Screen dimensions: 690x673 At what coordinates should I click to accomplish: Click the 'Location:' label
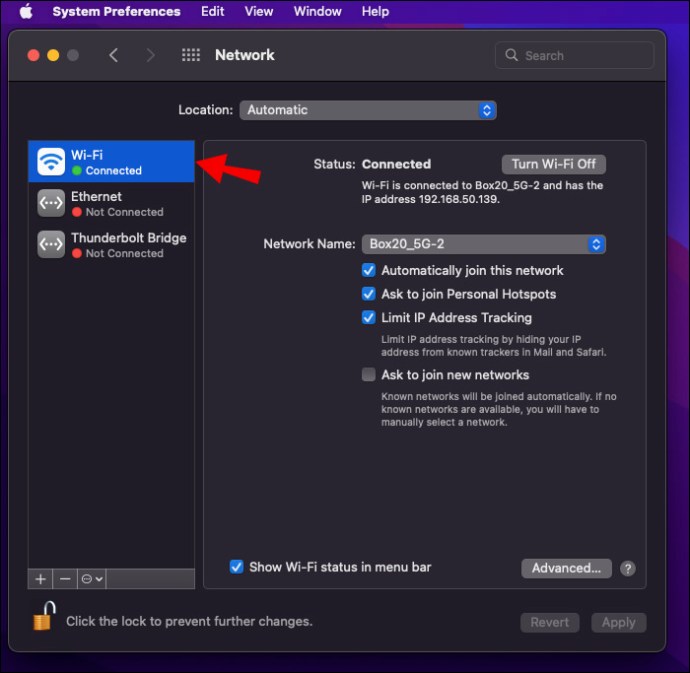(206, 110)
